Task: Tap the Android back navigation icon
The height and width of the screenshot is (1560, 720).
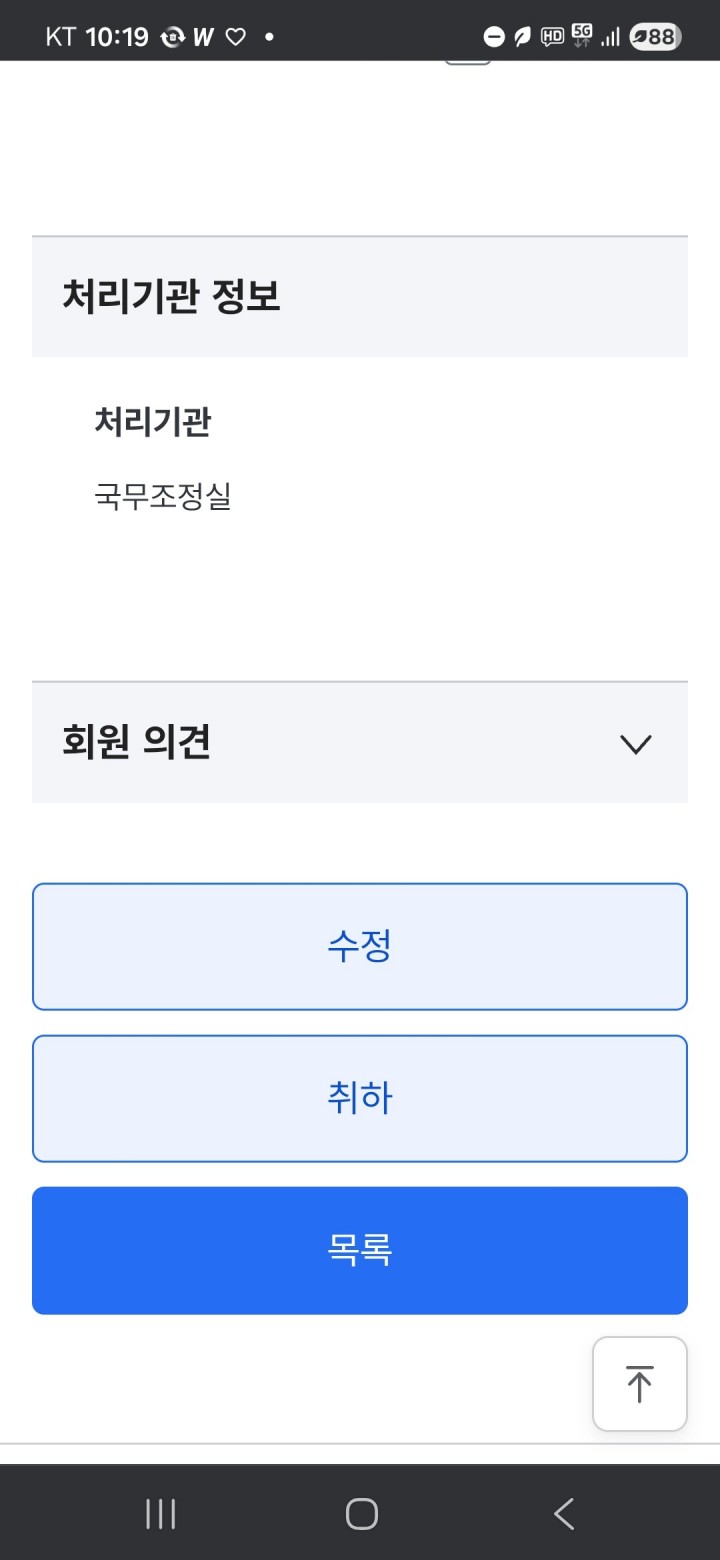Action: tap(564, 1514)
